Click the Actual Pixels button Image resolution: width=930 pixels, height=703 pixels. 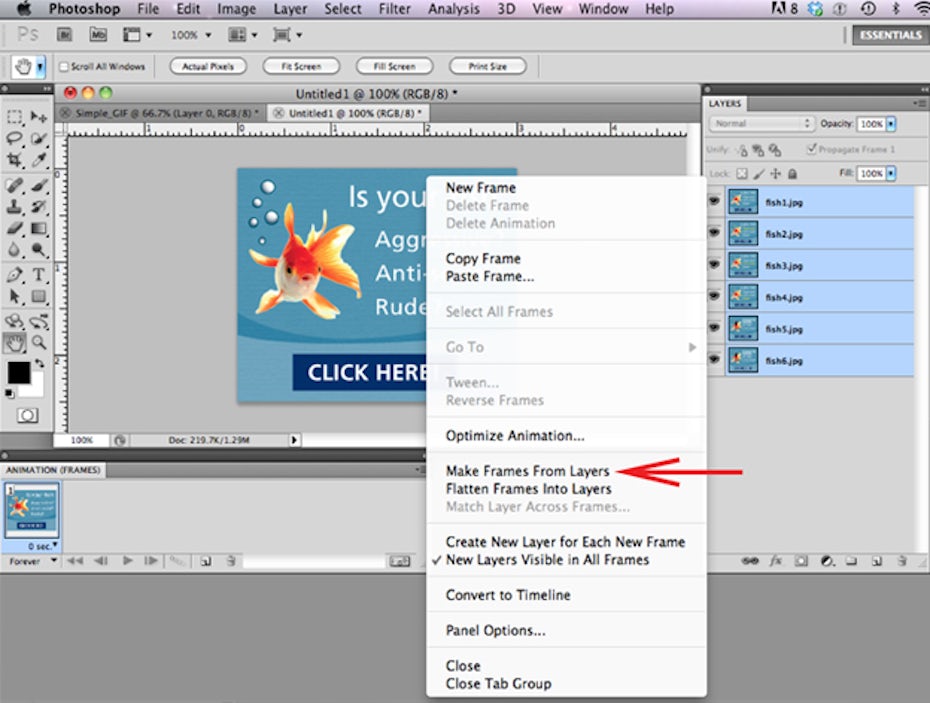[209, 67]
